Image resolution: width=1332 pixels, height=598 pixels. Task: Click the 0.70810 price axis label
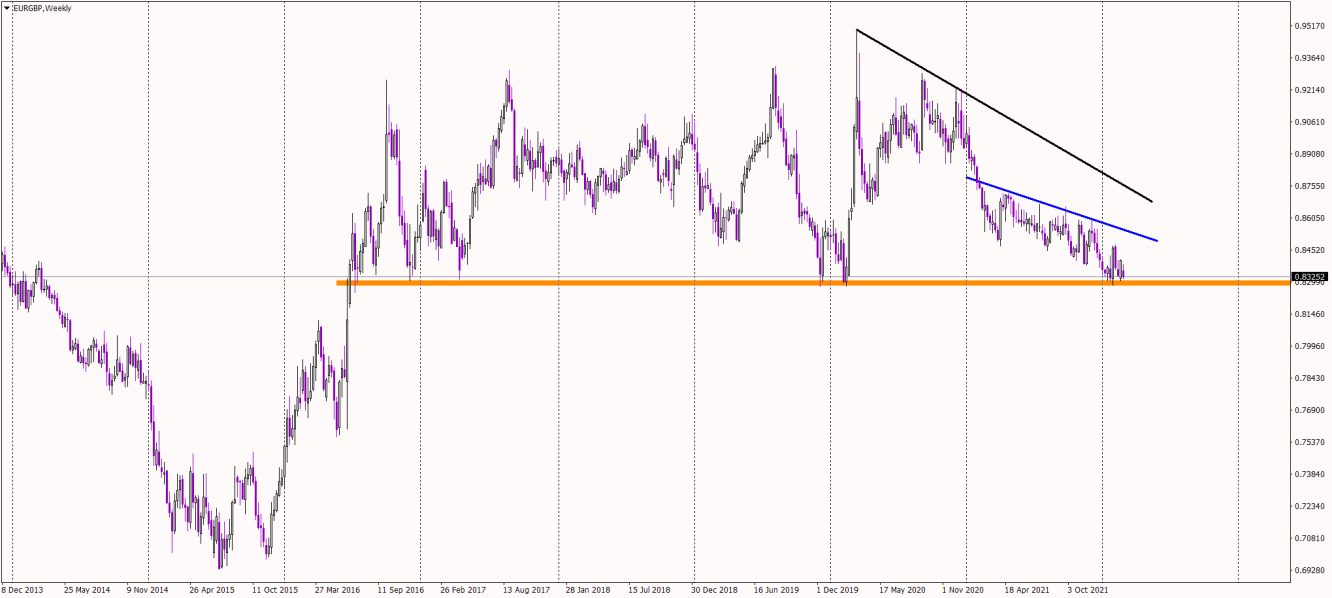[1309, 538]
